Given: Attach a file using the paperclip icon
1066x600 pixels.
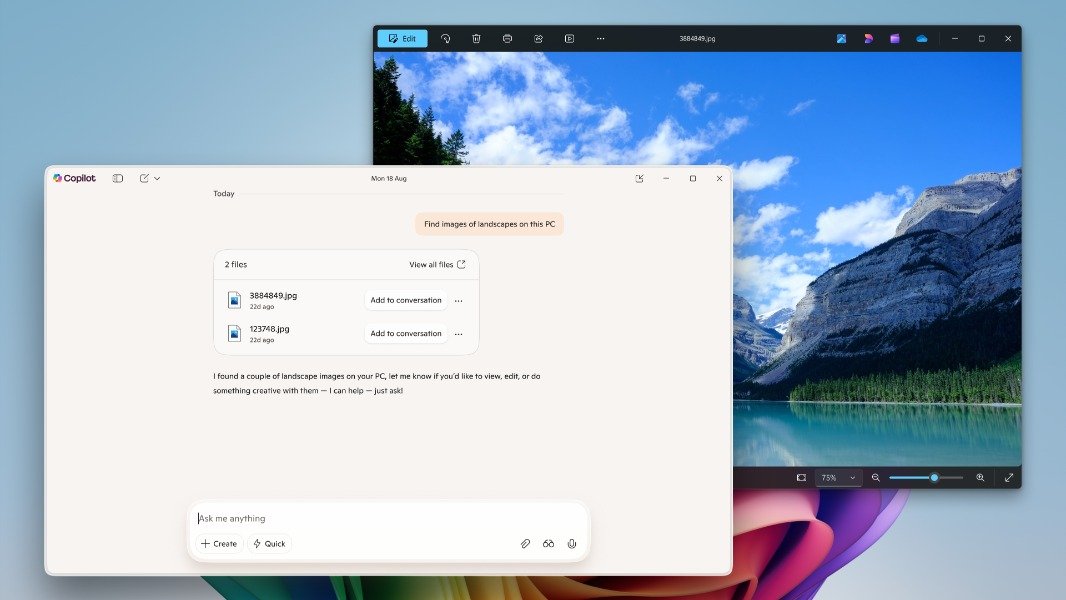Looking at the screenshot, I should pyautogui.click(x=526, y=543).
